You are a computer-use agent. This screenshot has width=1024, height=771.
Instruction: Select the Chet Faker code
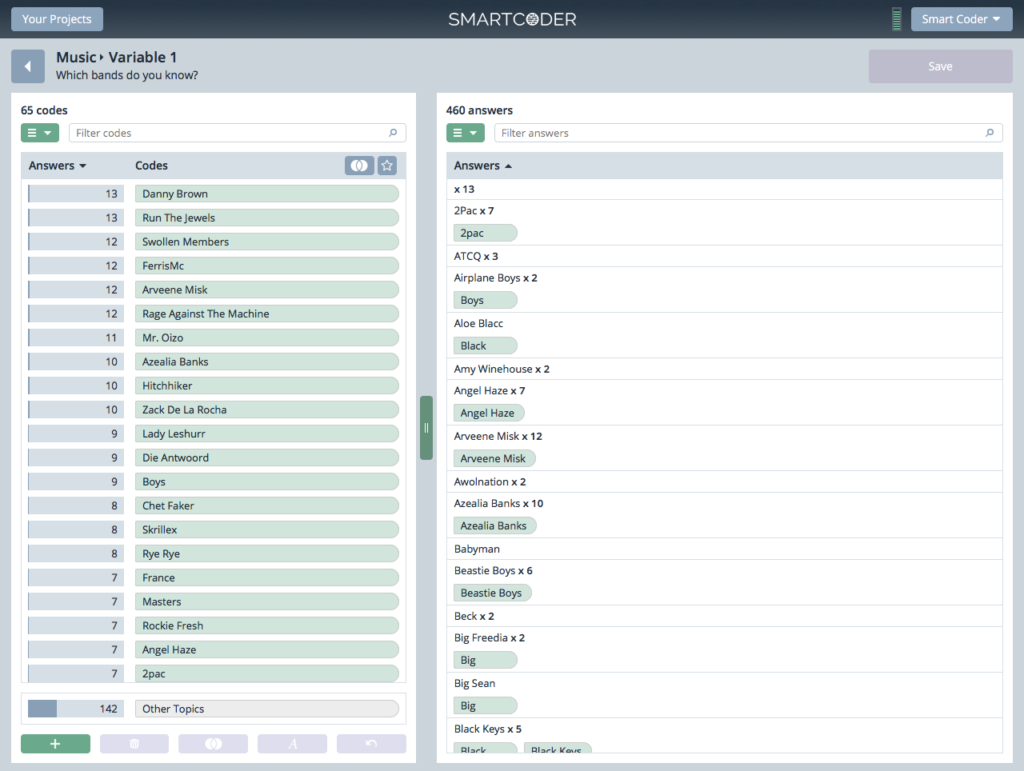[x=267, y=505]
